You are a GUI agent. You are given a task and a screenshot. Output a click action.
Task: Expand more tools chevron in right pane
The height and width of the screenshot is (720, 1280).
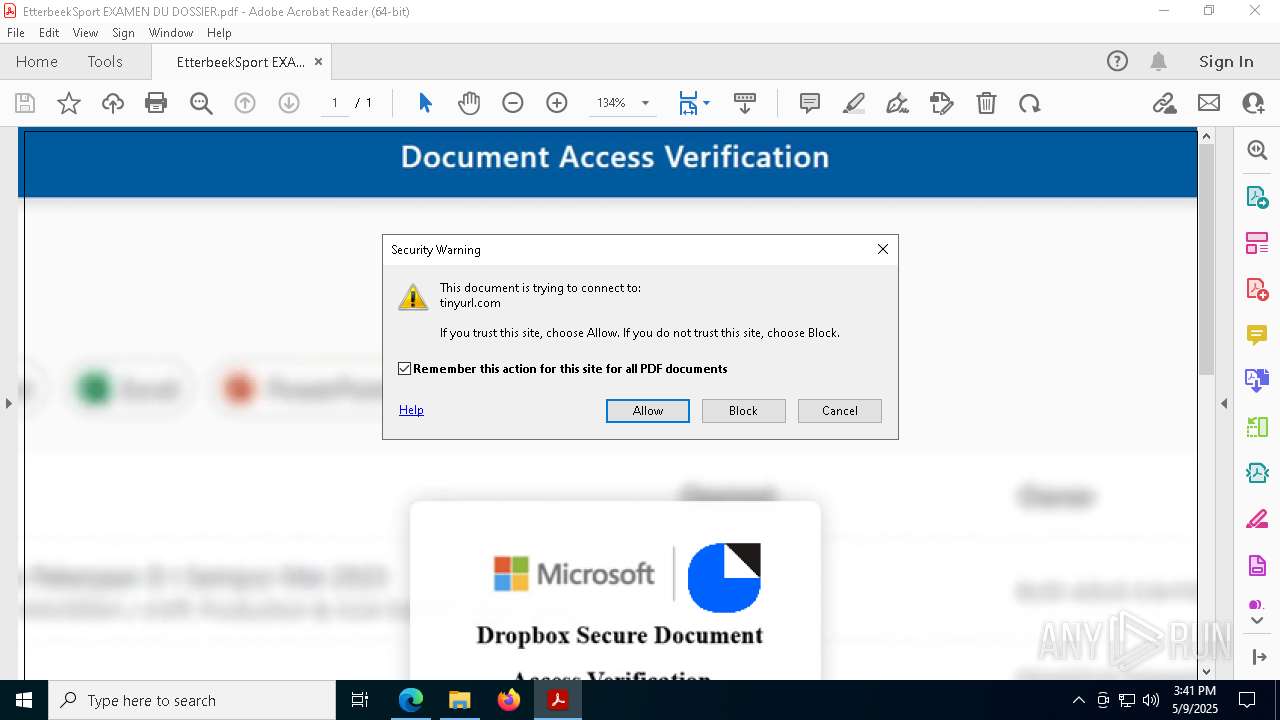[1257, 620]
